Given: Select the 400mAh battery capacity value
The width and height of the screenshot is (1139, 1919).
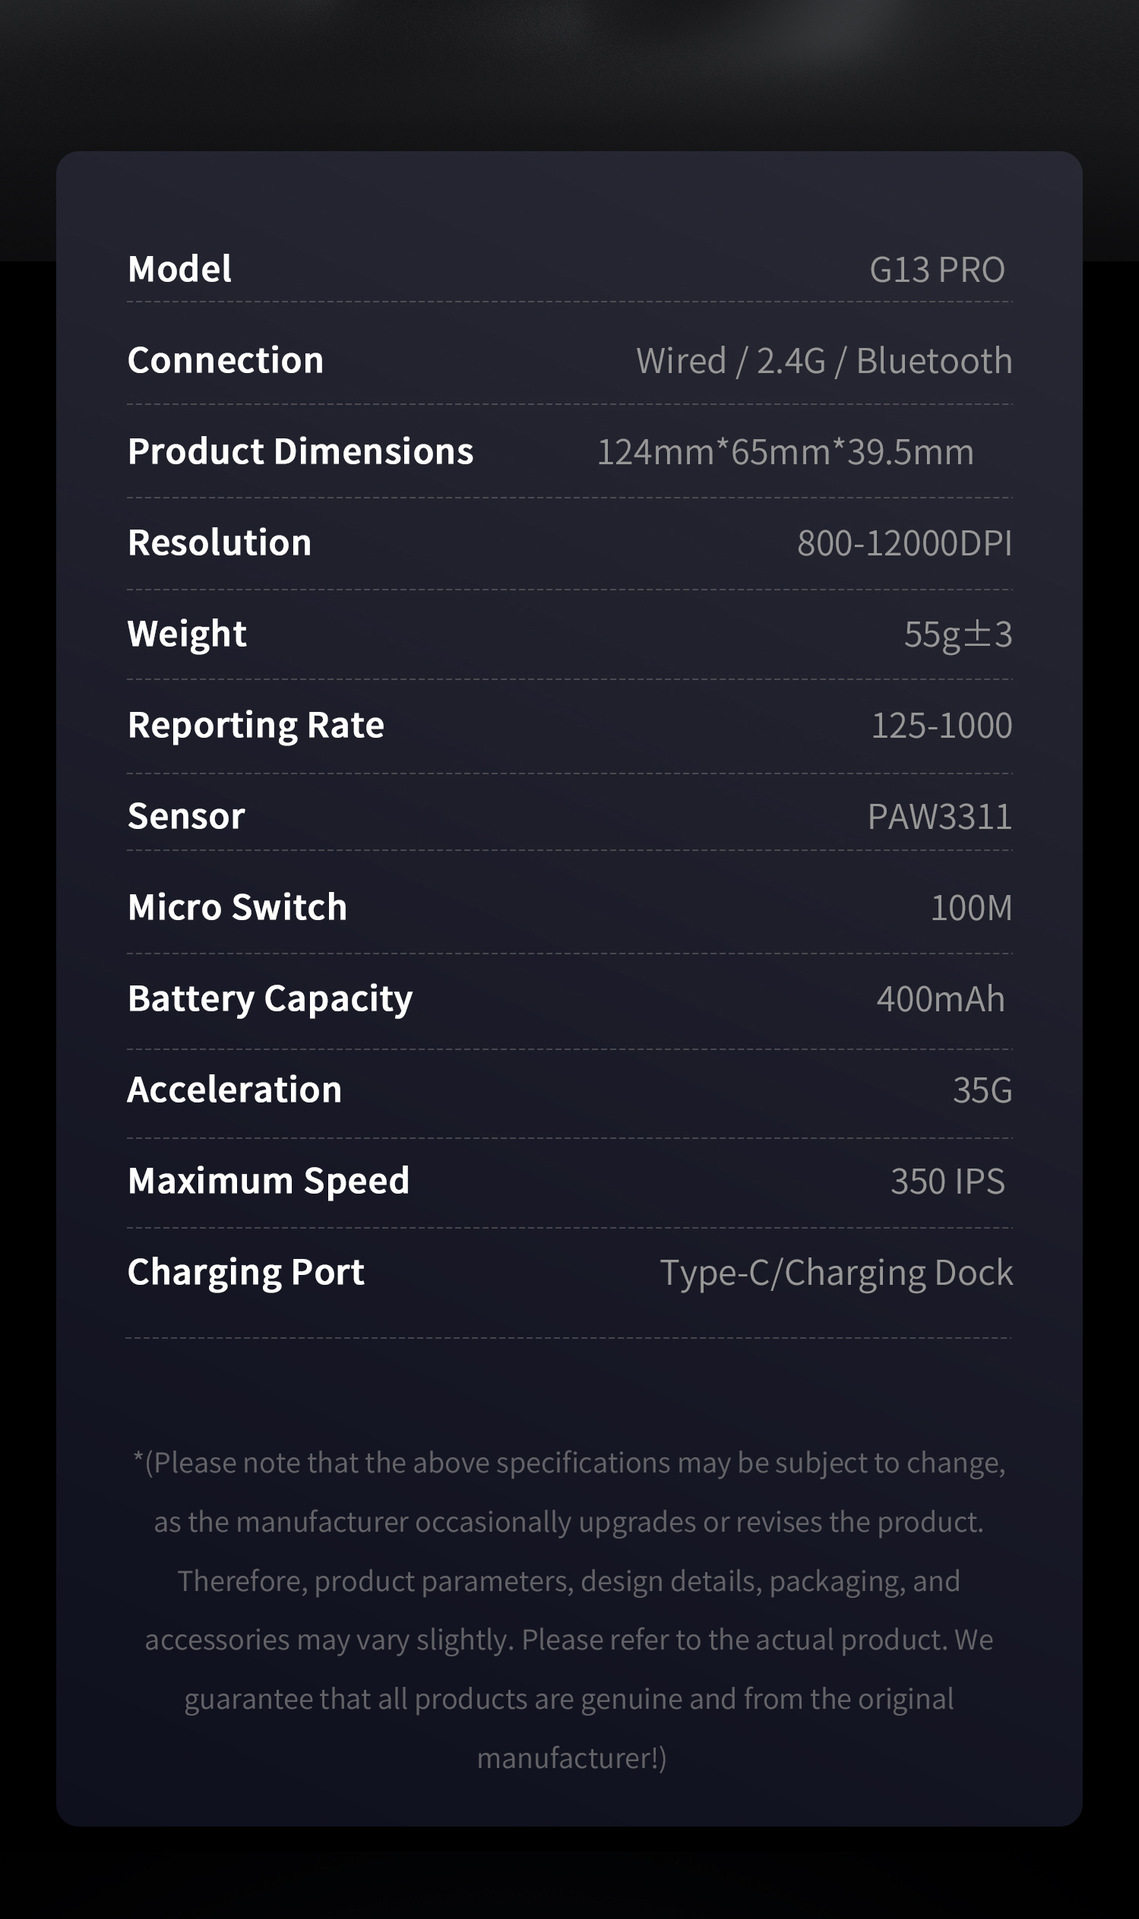Looking at the screenshot, I should 940,998.
